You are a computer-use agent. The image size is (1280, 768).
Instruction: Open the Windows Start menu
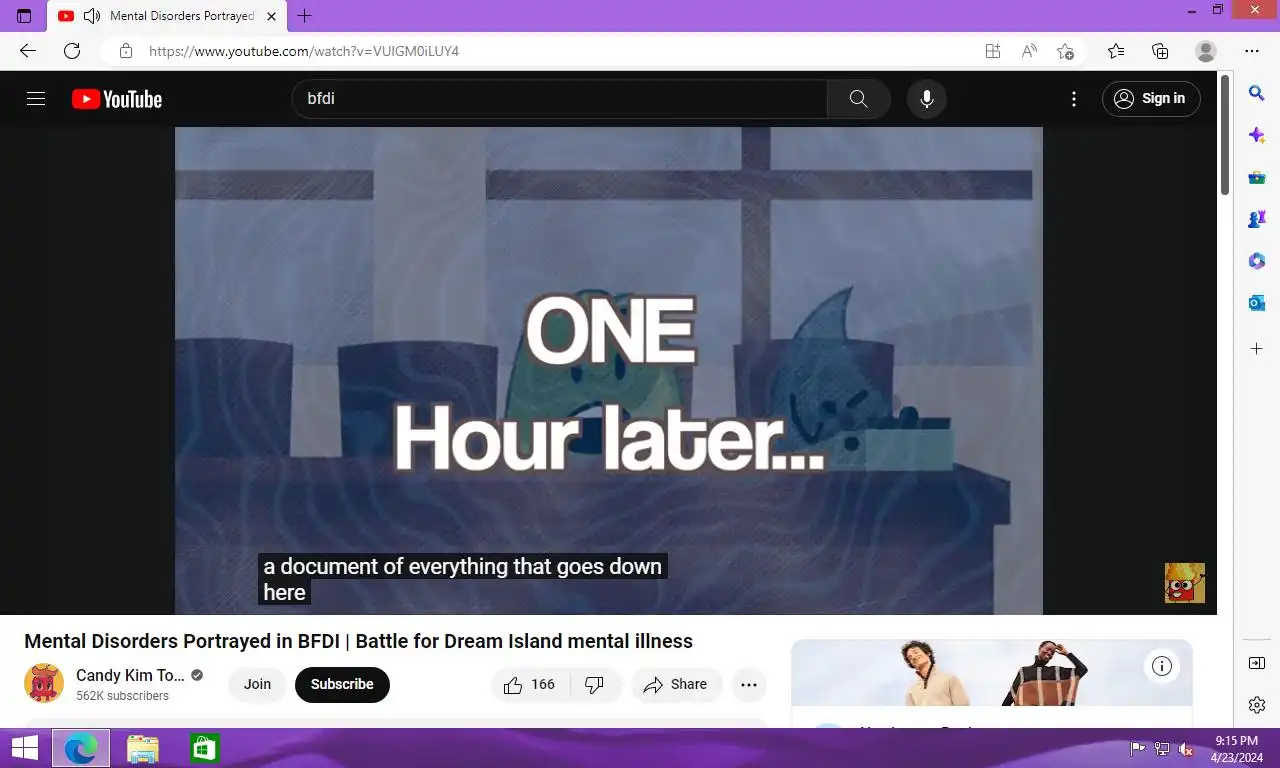(x=24, y=748)
